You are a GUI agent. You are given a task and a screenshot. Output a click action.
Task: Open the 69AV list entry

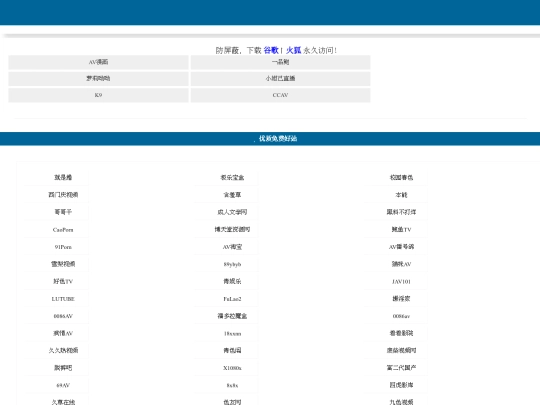(63, 385)
